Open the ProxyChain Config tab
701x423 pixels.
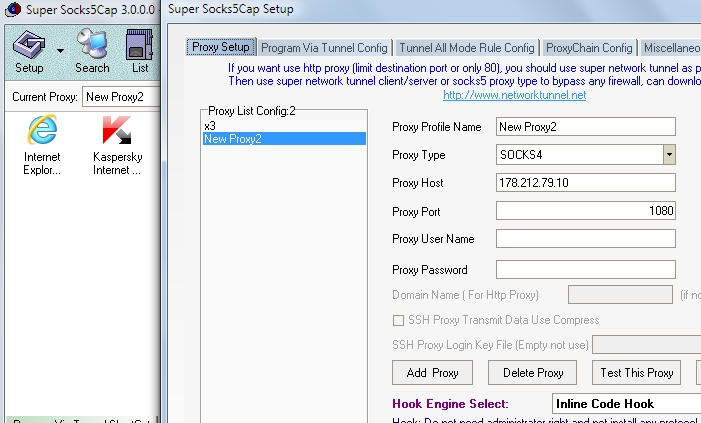click(x=589, y=48)
